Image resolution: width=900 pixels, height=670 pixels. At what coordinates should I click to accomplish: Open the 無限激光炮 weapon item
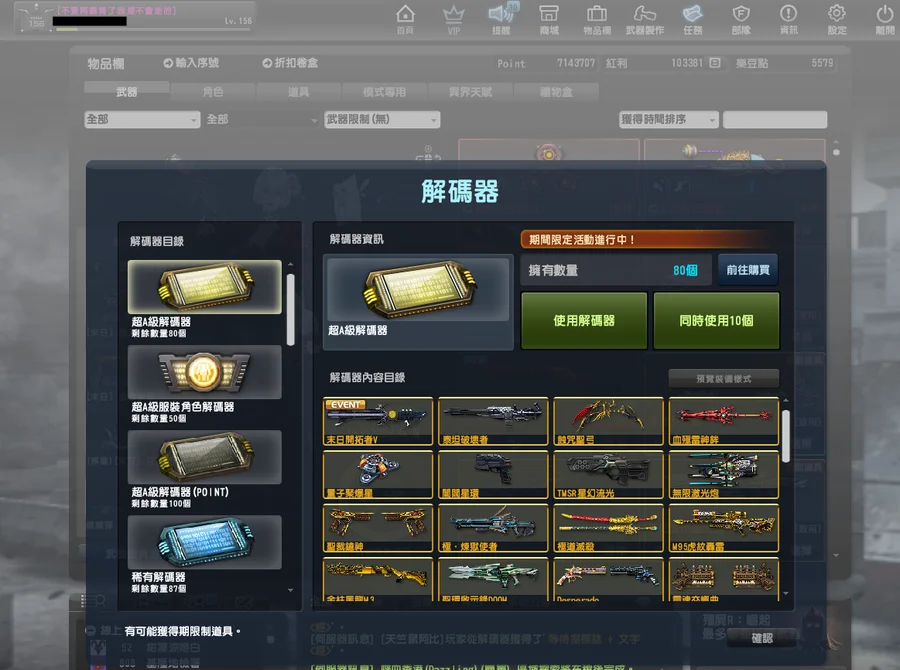point(724,475)
